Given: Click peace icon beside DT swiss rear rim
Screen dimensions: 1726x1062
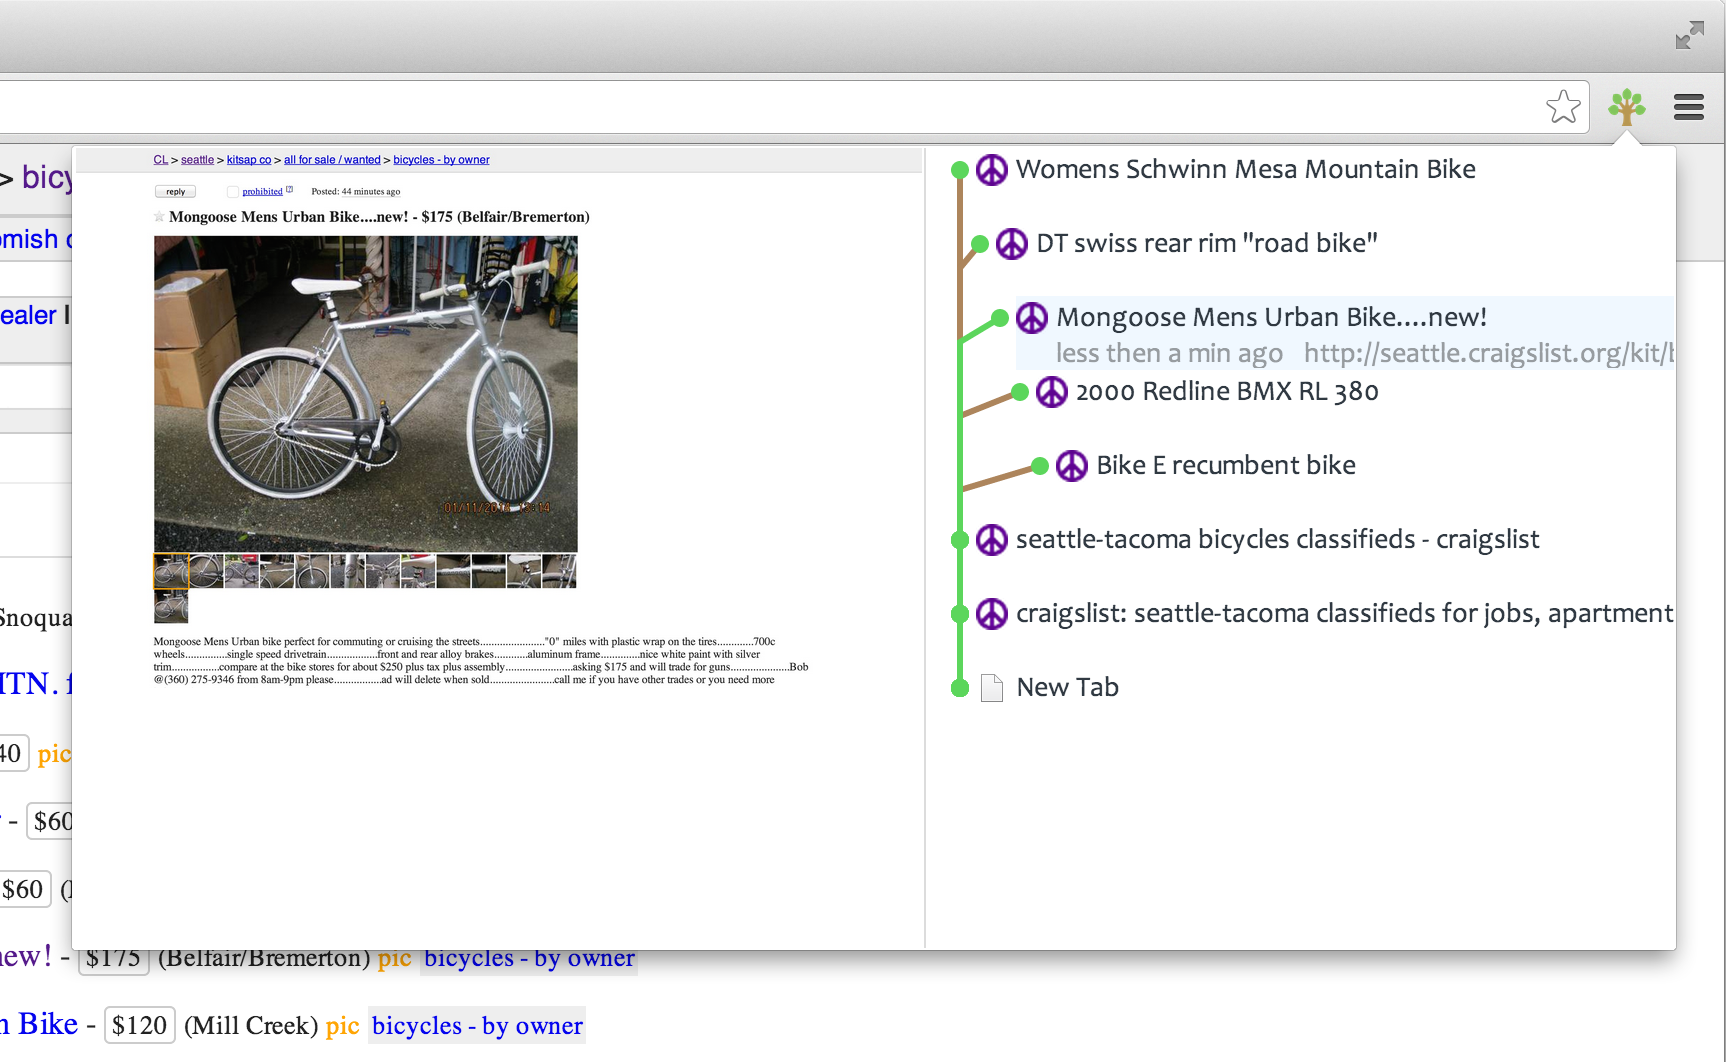Looking at the screenshot, I should click(1011, 244).
